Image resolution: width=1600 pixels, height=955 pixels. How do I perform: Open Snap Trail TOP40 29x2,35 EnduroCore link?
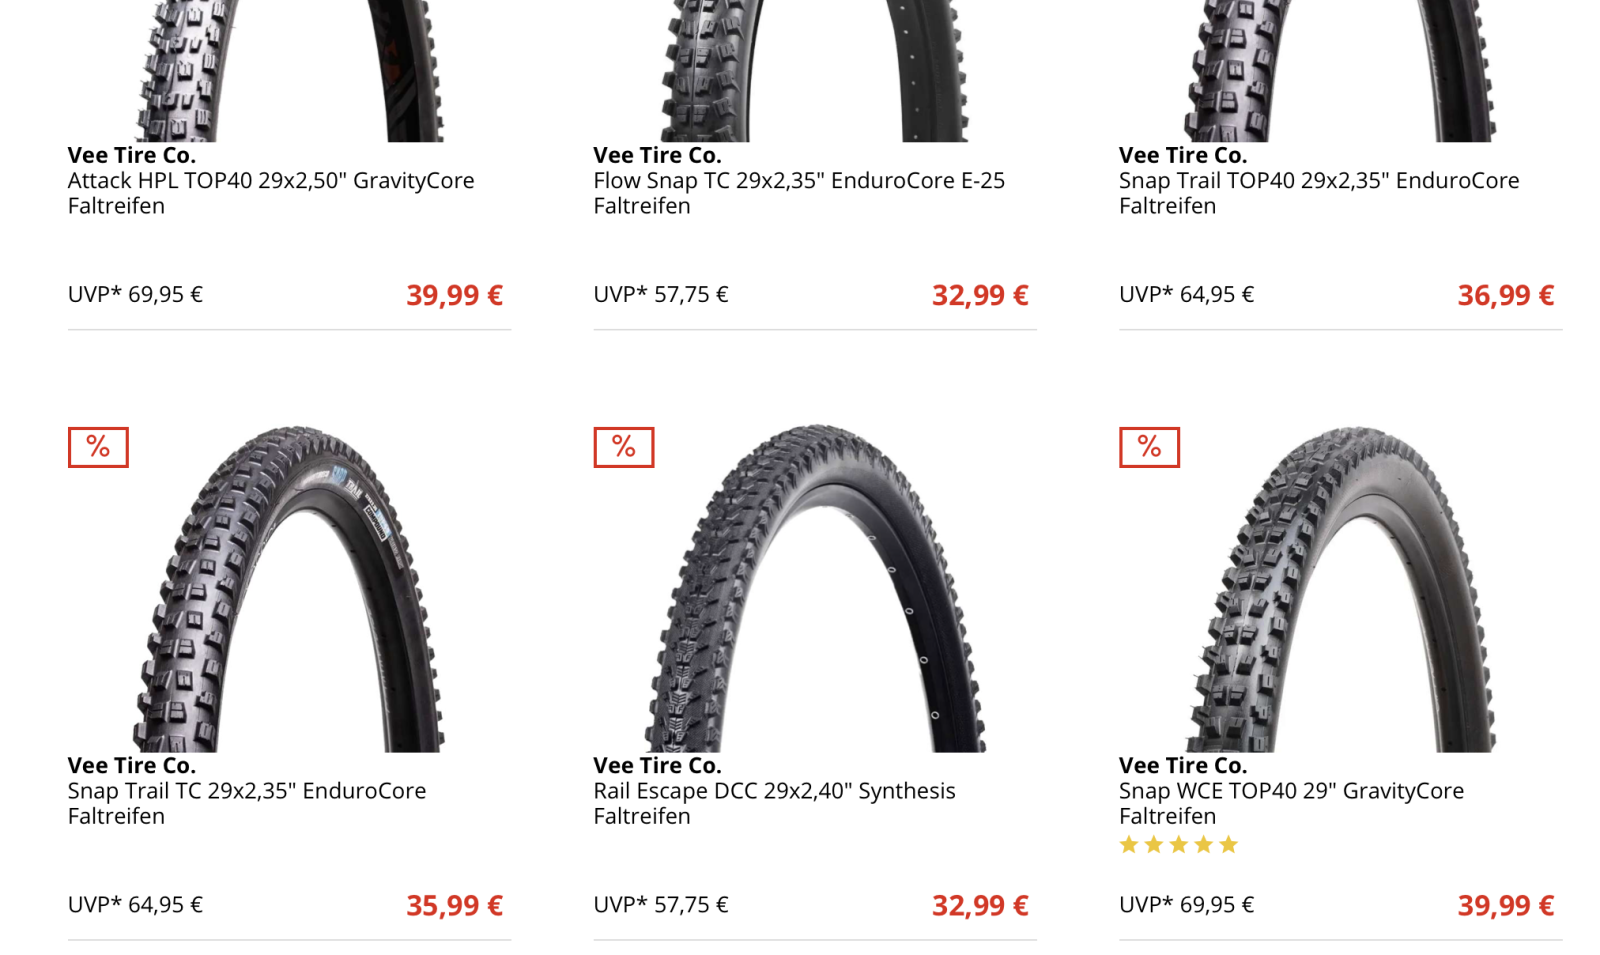[x=1319, y=193]
